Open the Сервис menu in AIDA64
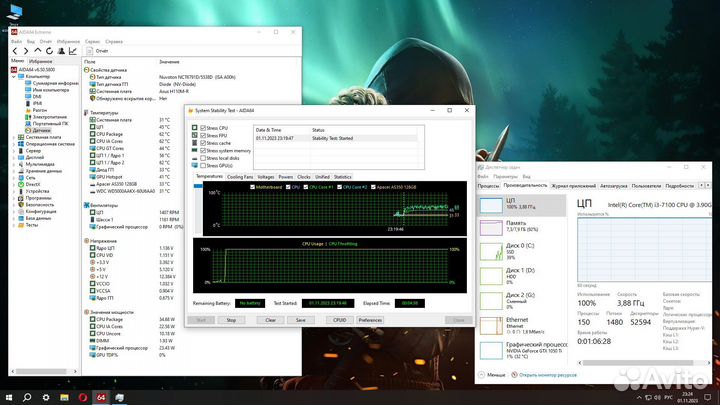Image resolution: width=720 pixels, height=405 pixels. coord(92,41)
